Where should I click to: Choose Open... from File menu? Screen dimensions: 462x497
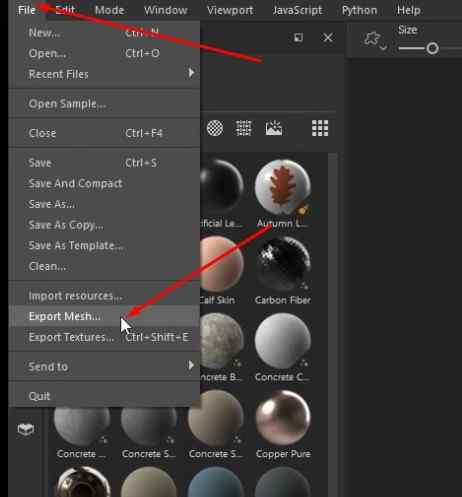(104, 53)
